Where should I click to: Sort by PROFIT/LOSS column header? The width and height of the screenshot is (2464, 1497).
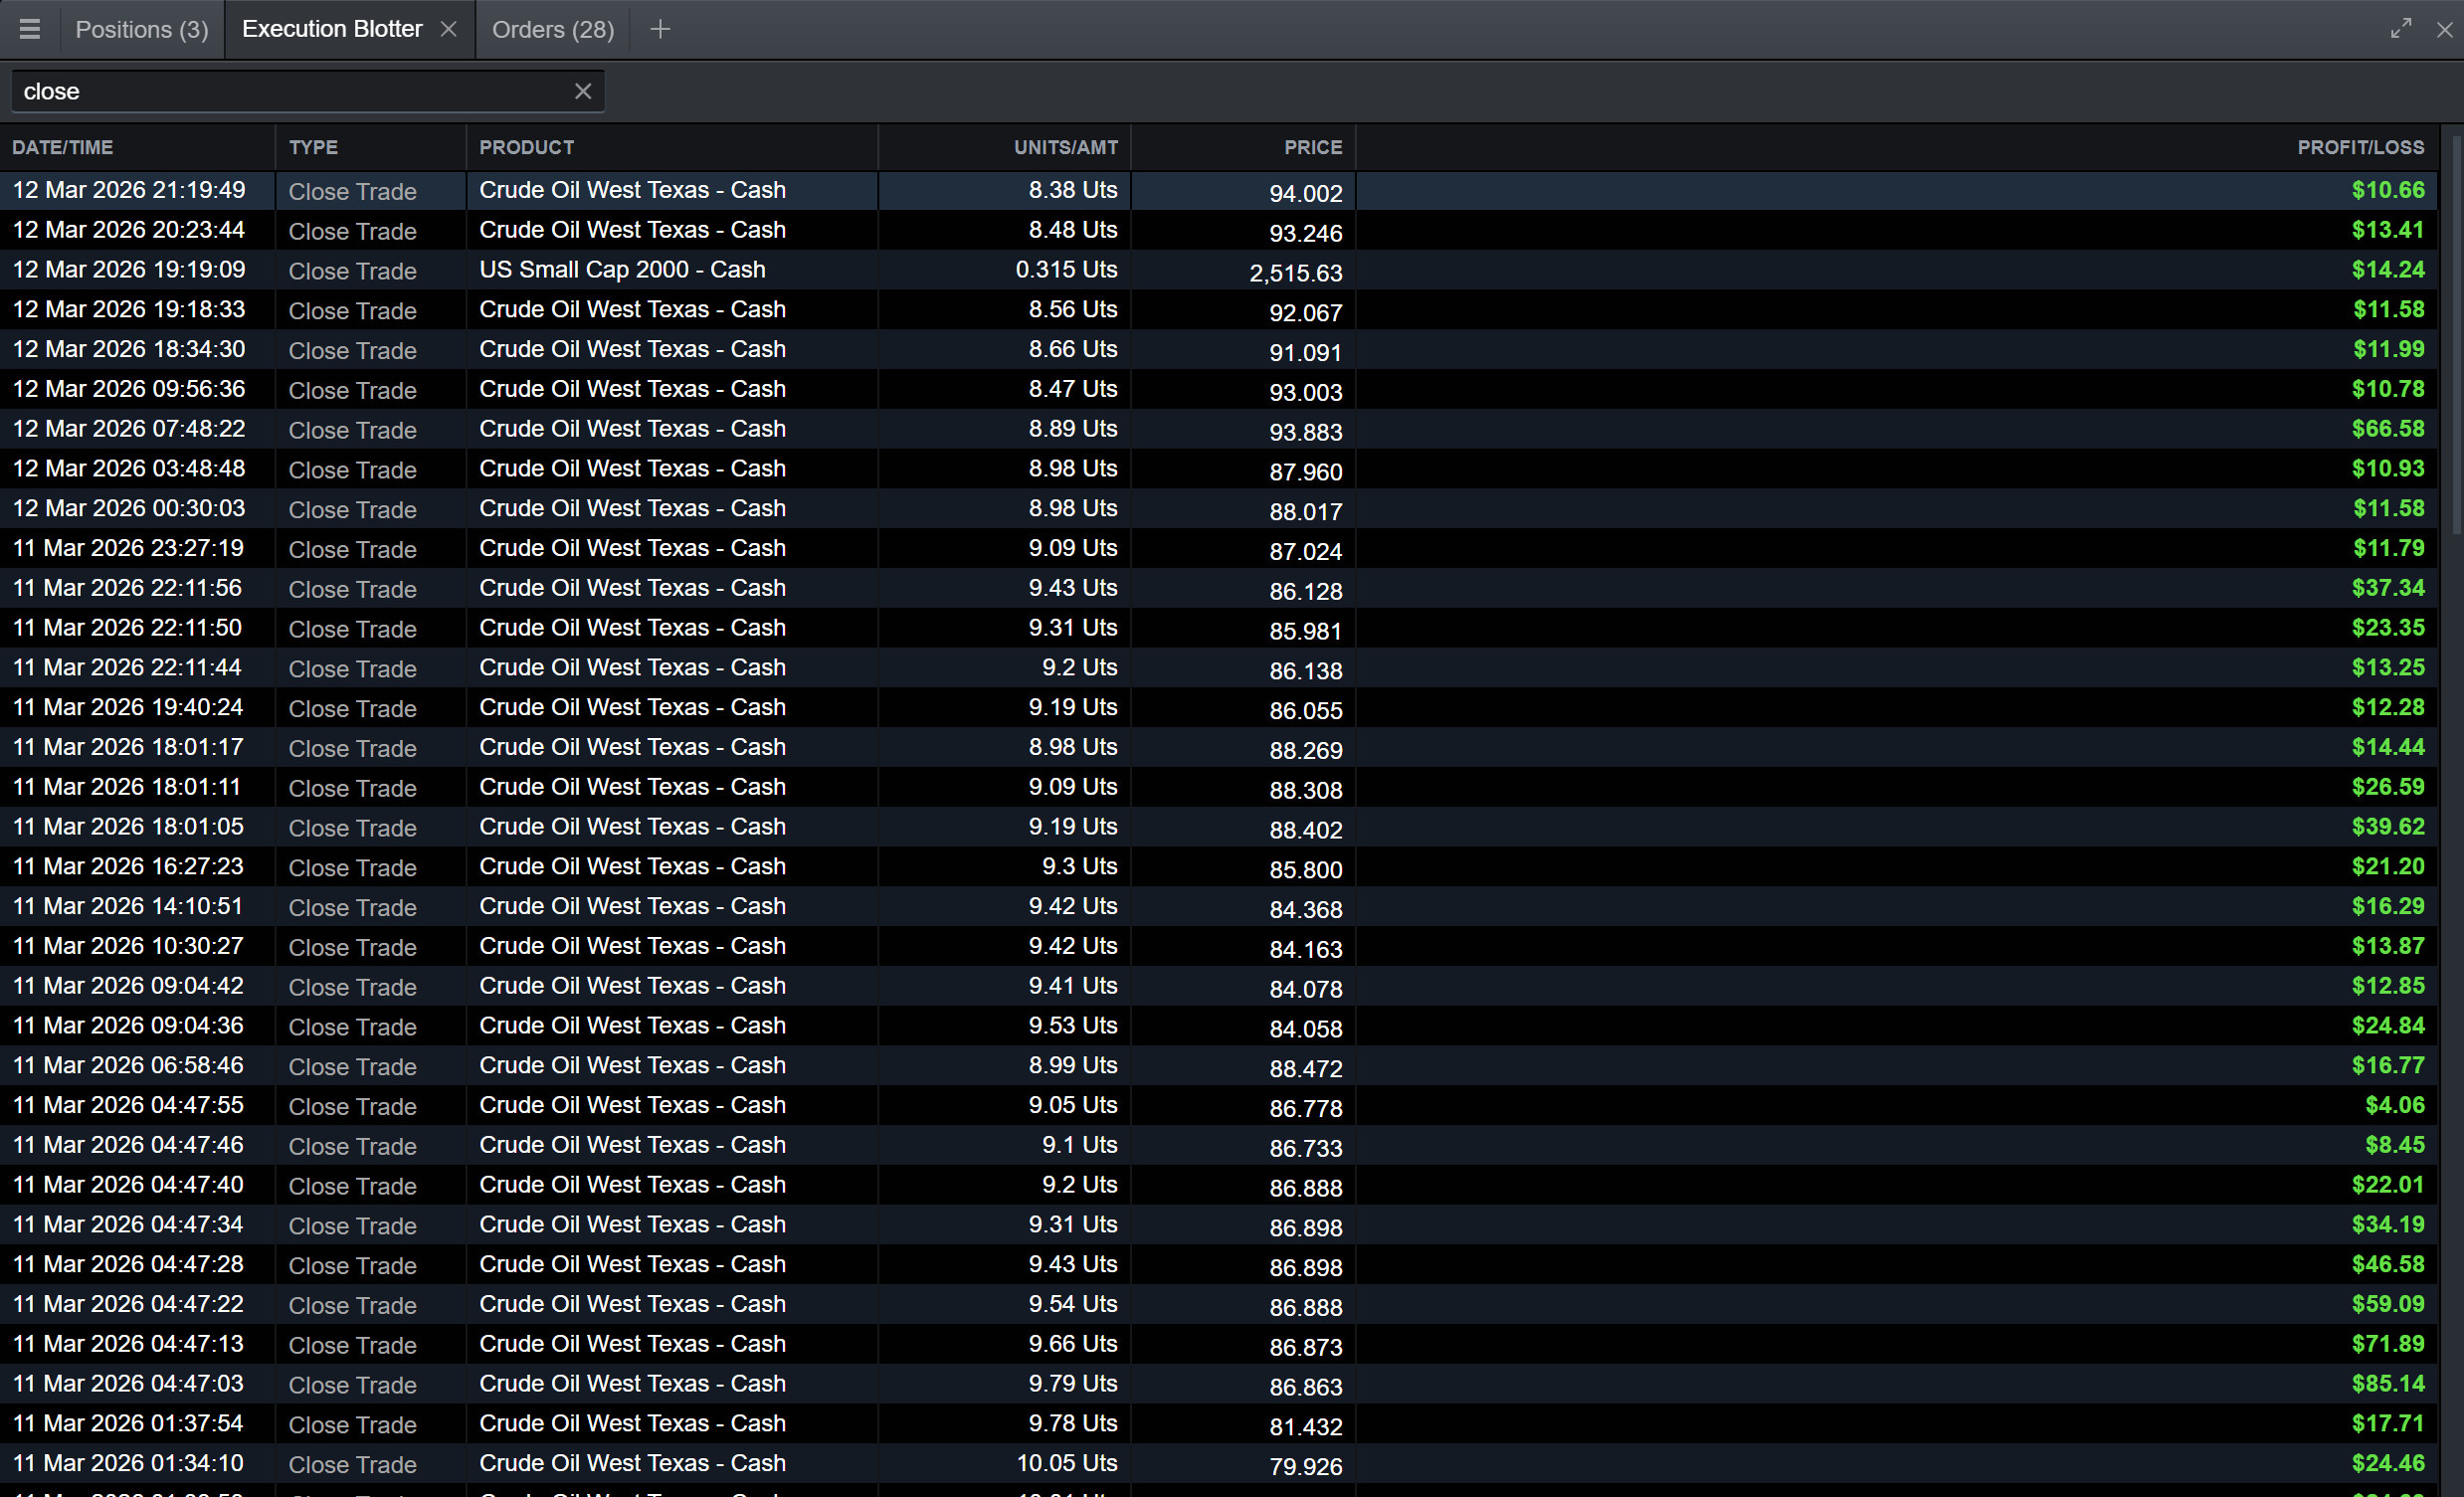pos(2359,147)
